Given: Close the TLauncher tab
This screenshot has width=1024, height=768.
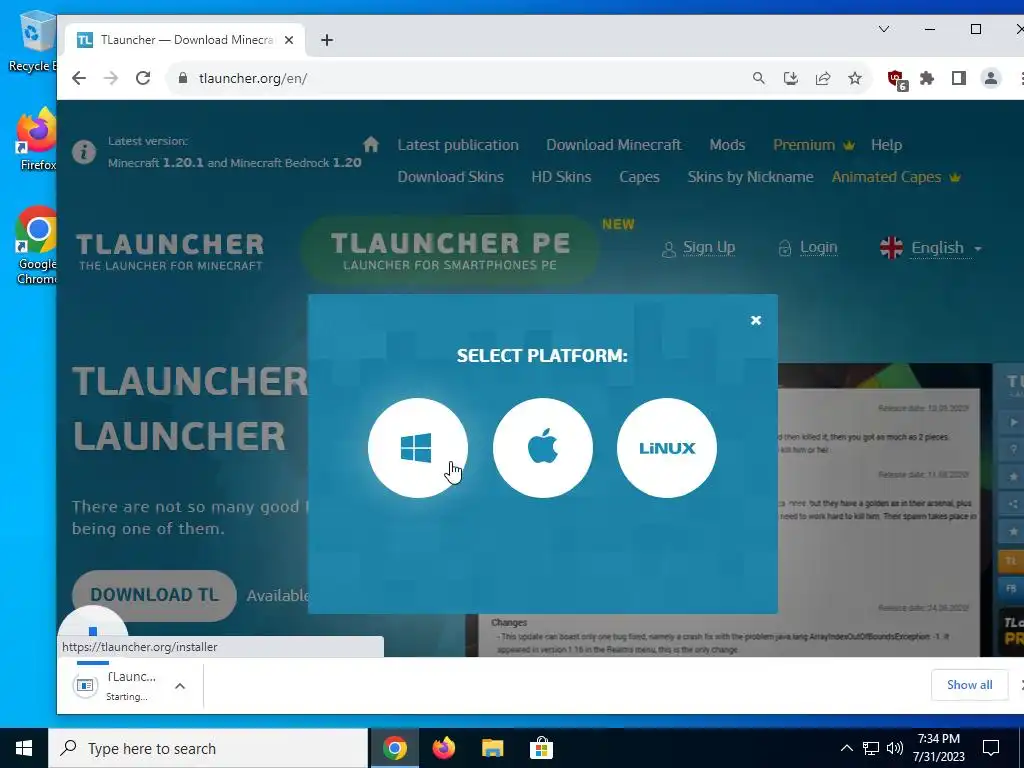Looking at the screenshot, I should click(289, 40).
